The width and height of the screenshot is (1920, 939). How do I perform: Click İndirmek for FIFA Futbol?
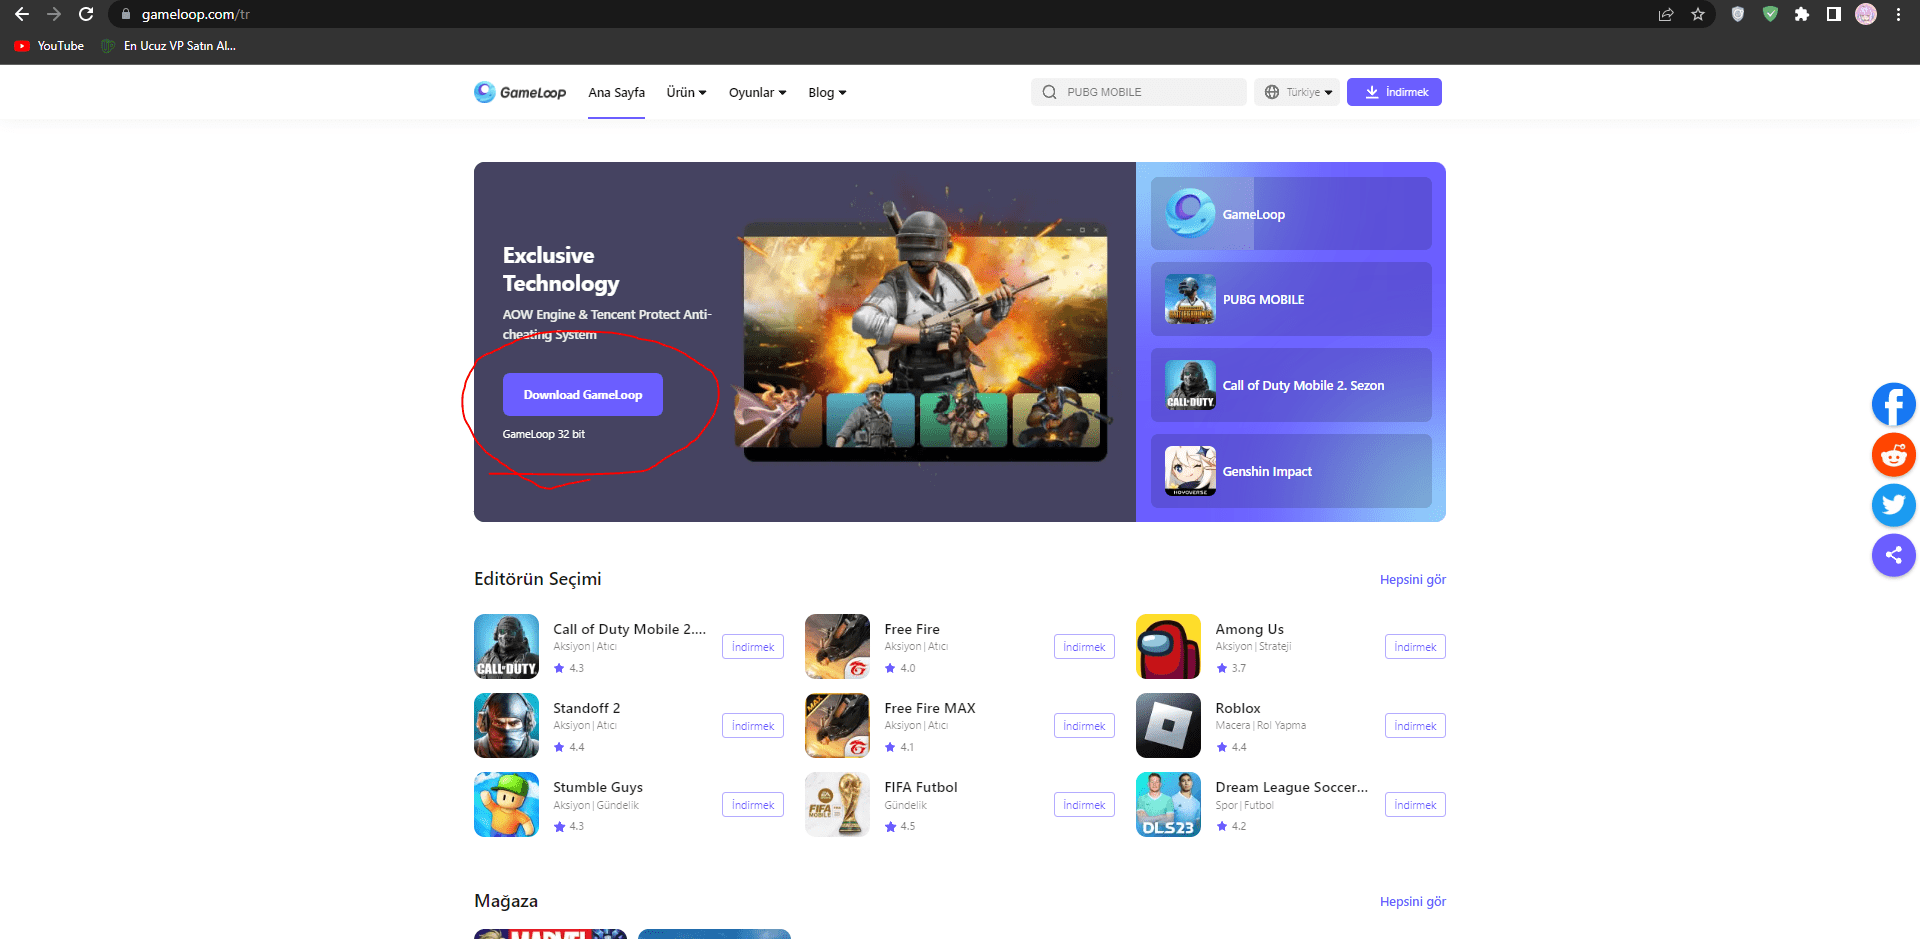coord(1084,805)
